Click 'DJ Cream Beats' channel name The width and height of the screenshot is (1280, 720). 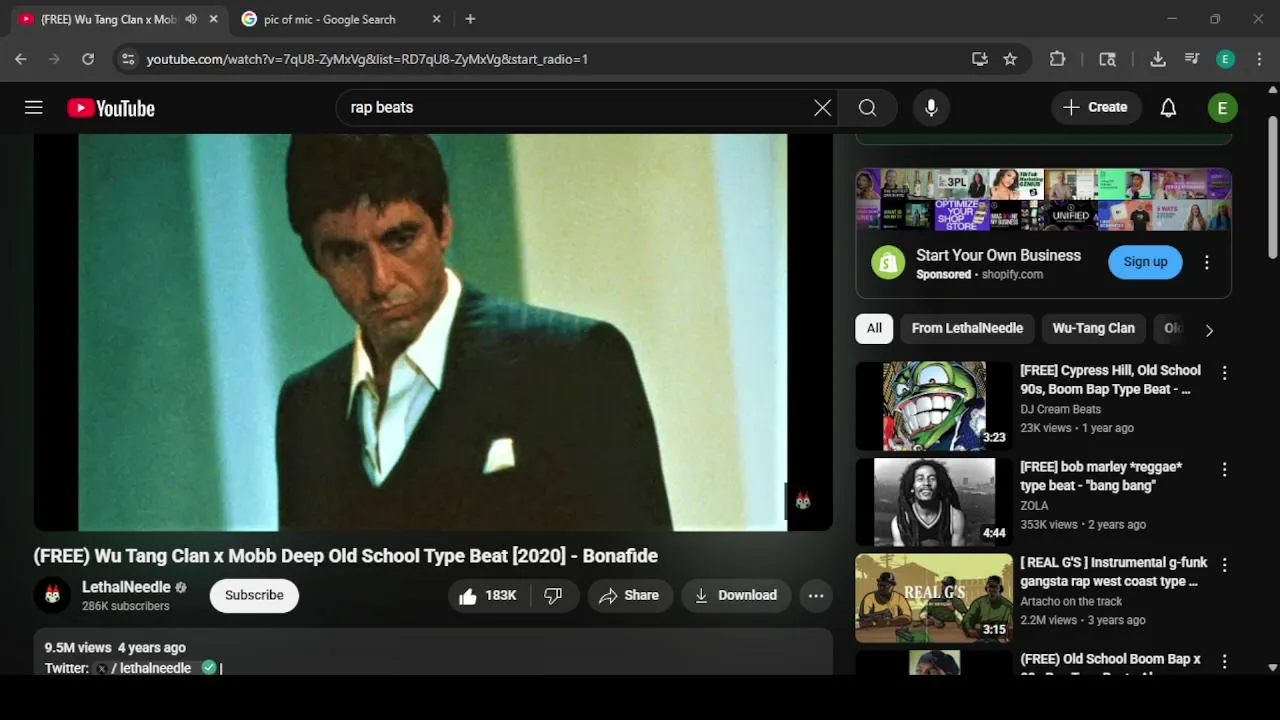pos(1060,409)
